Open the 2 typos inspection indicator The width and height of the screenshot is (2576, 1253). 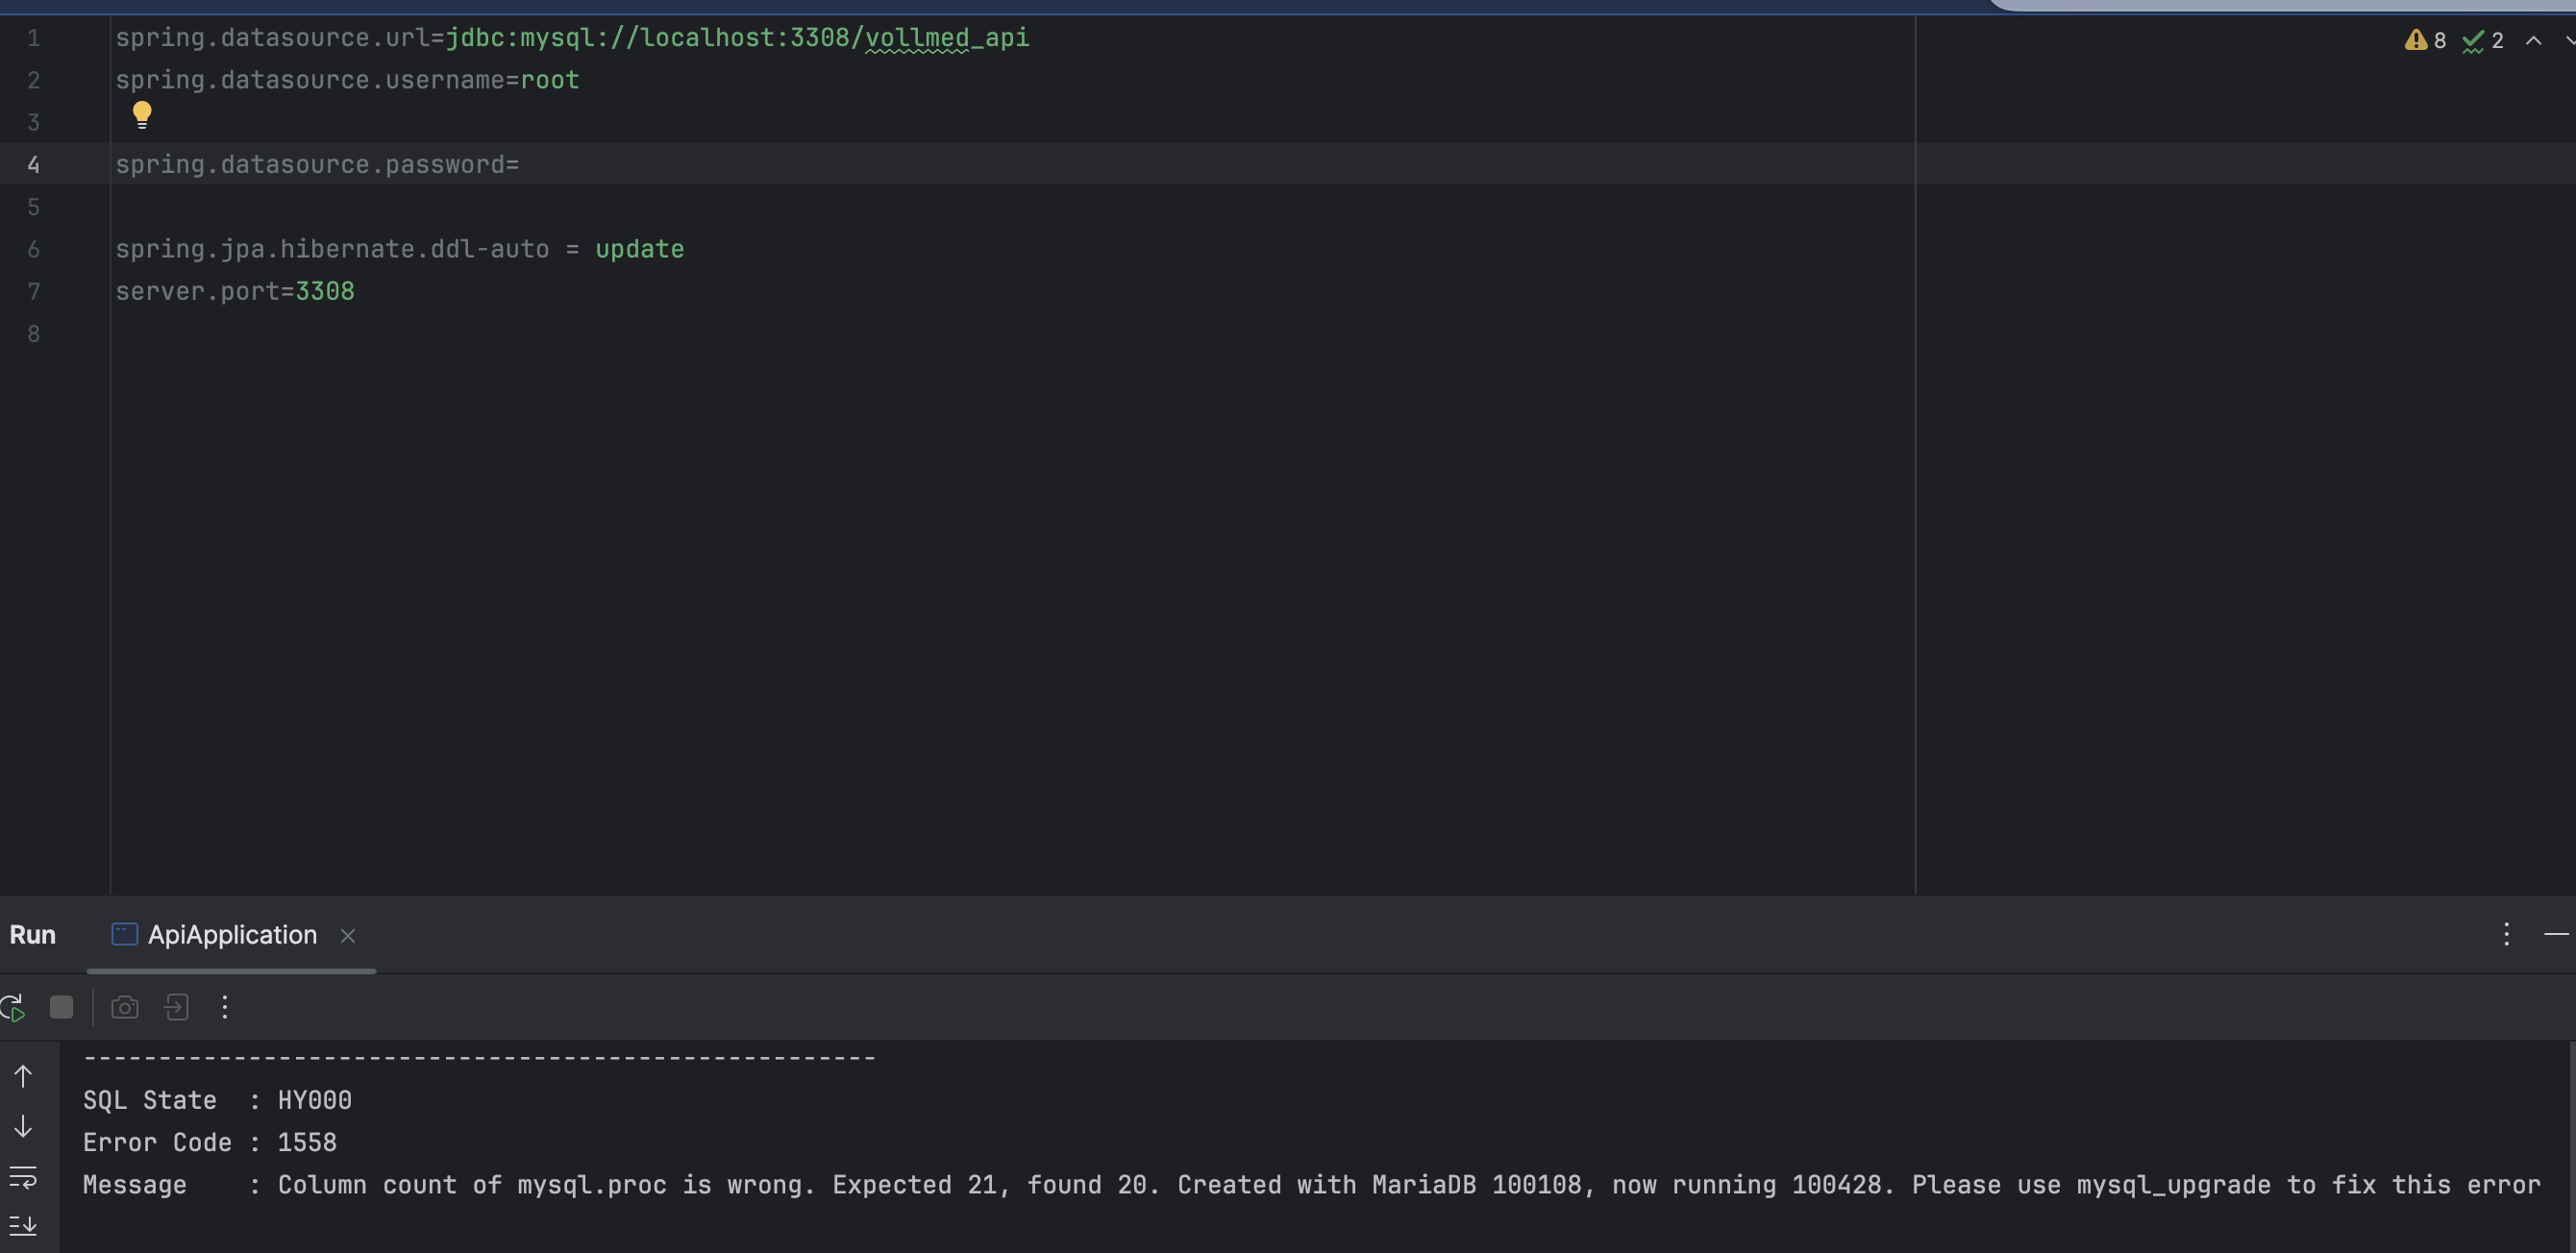2483,40
